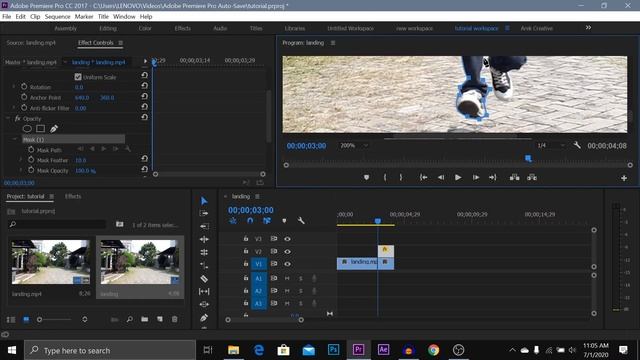Open the Clip menu
The image size is (640, 360).
(x=35, y=16)
